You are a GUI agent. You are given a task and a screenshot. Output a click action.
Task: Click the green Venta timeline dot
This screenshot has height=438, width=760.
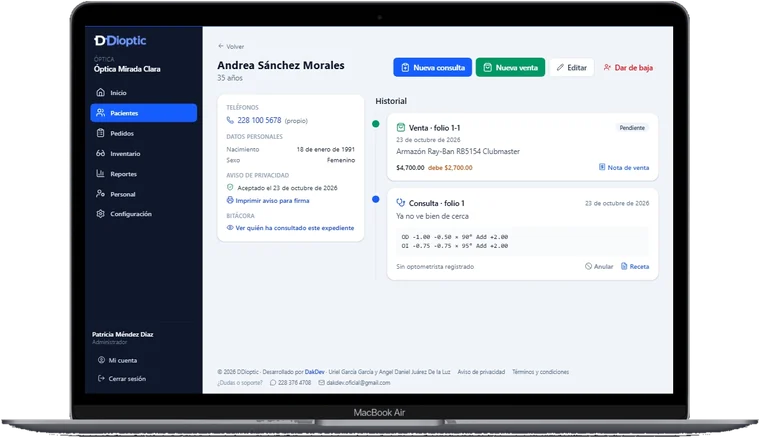coord(376,124)
